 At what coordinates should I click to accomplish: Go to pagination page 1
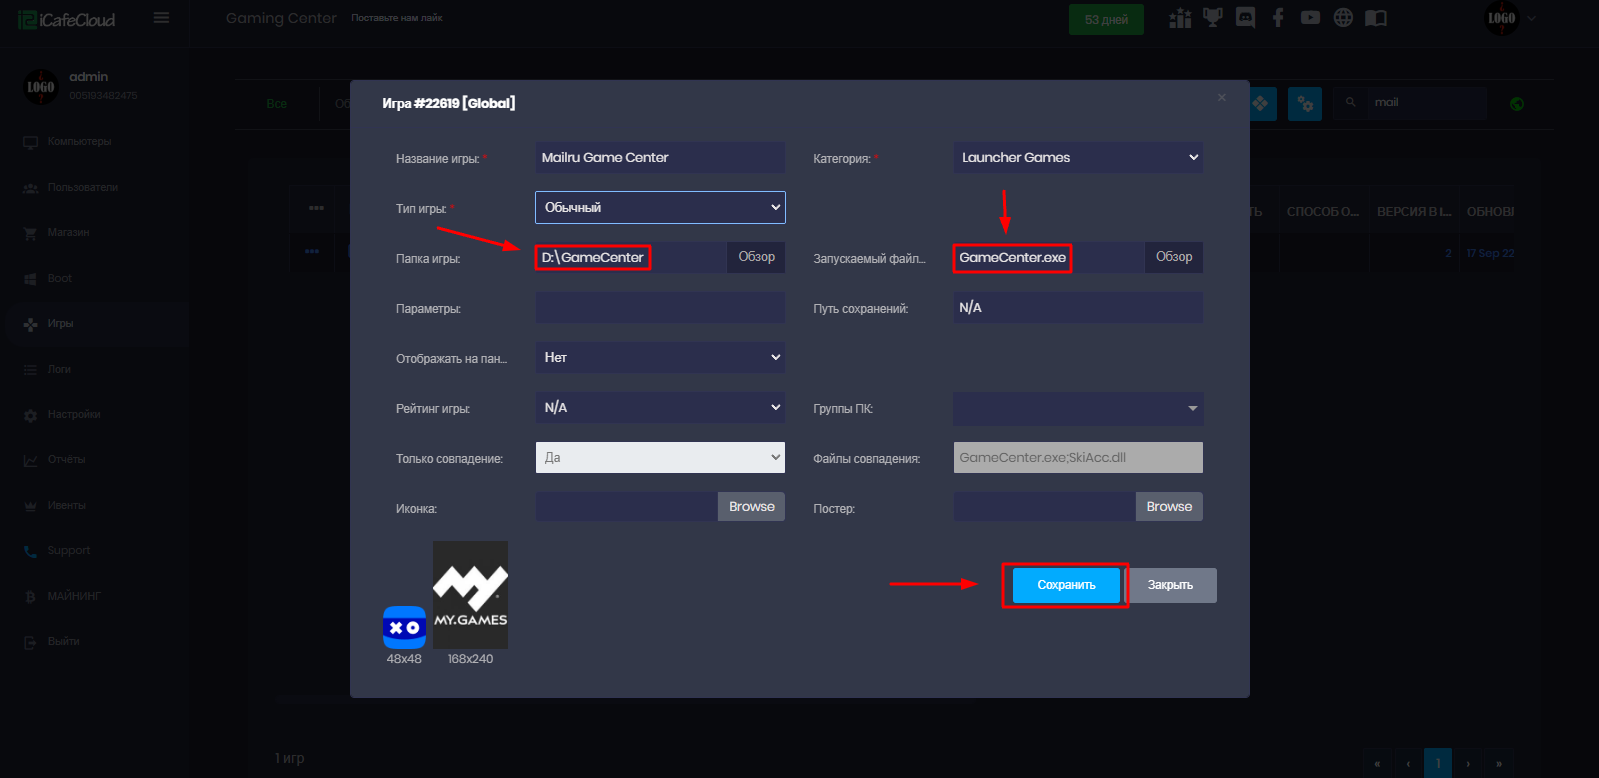tap(1438, 763)
